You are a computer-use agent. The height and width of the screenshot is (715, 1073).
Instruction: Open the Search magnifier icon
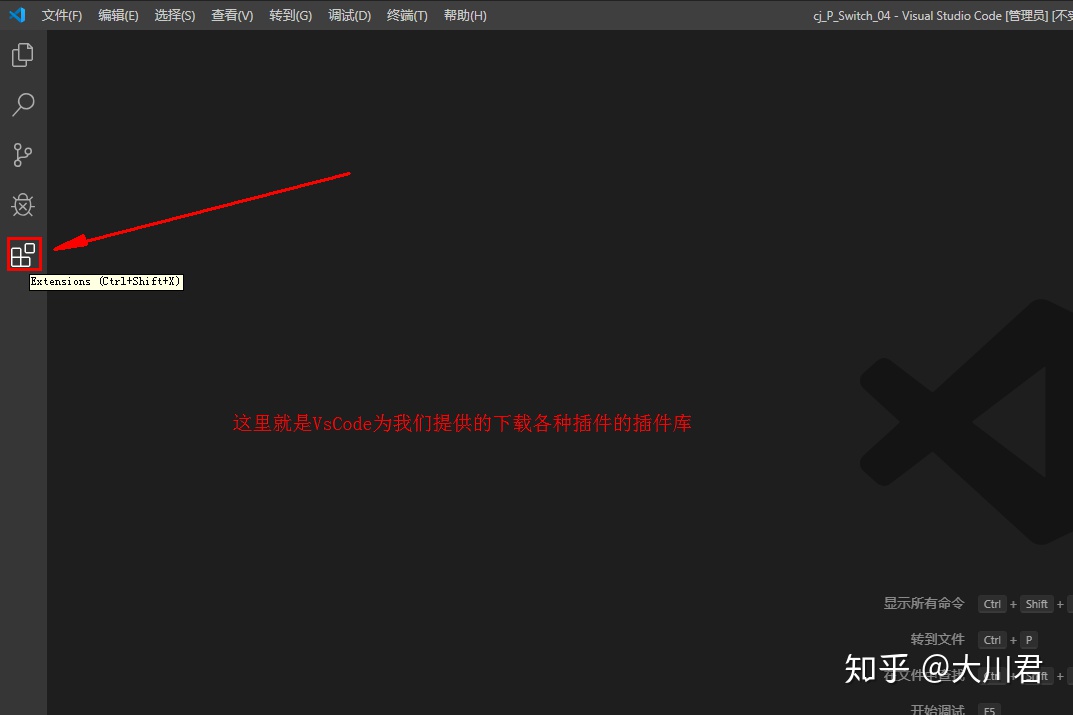point(23,105)
